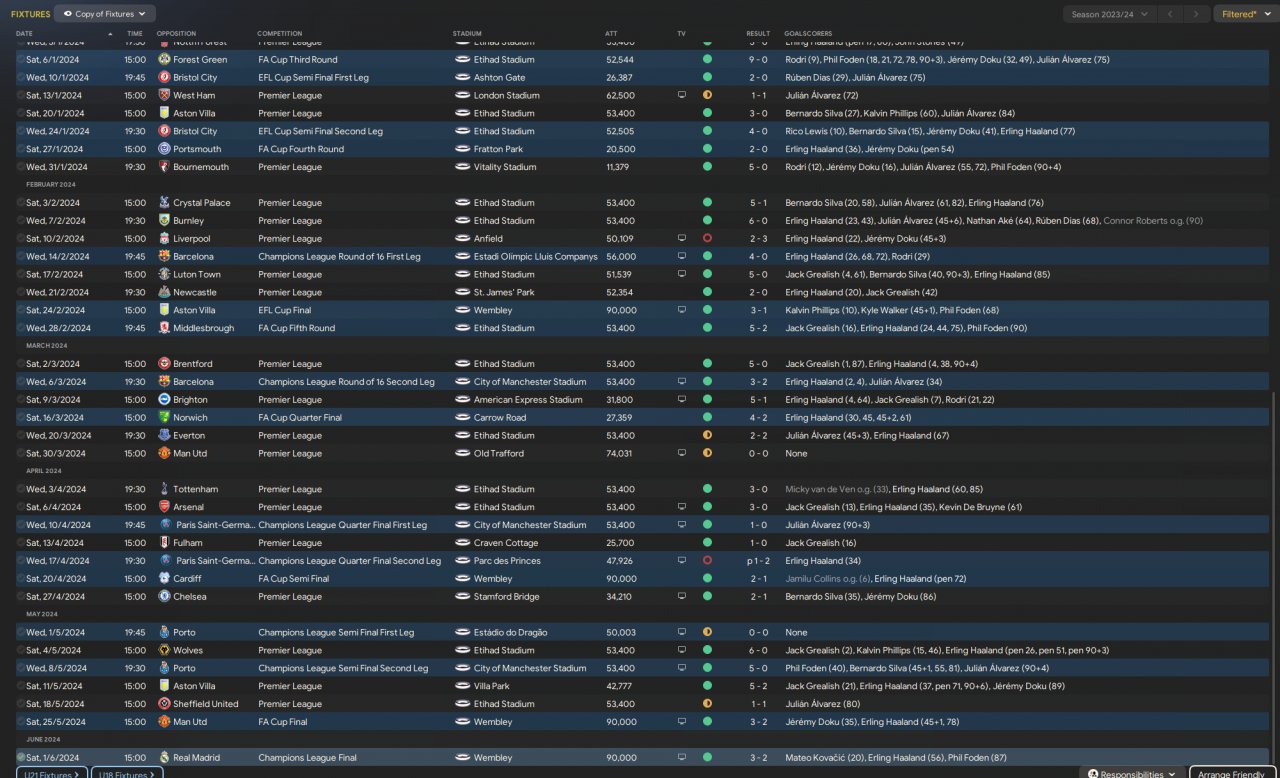The width and height of the screenshot is (1280, 778).
Task: Open the Copy of Fixtures view dropdown
Action: (x=105, y=14)
